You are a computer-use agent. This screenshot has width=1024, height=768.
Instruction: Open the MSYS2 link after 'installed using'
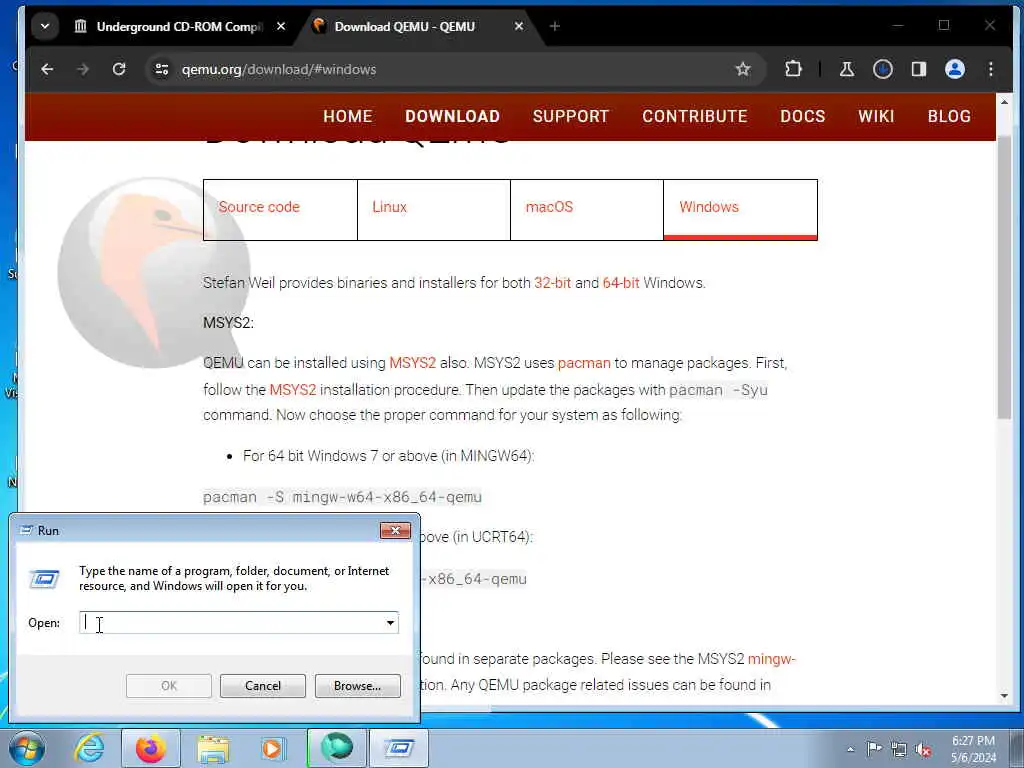tap(412, 362)
